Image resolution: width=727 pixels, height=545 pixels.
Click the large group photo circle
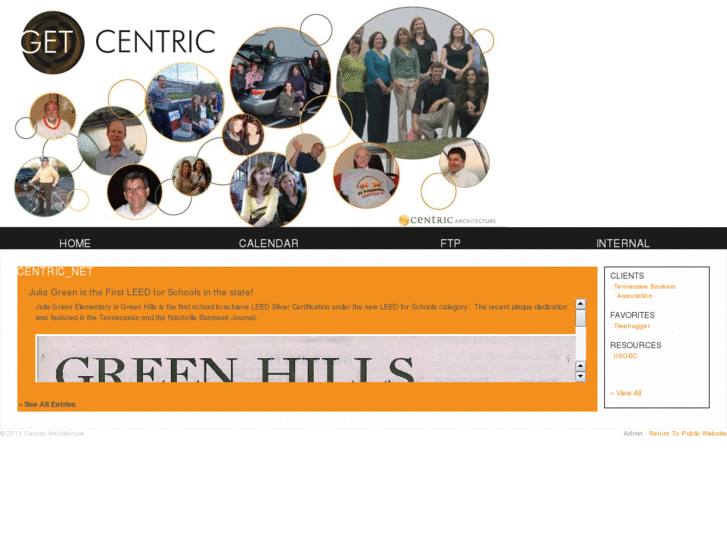pyautogui.click(x=413, y=82)
